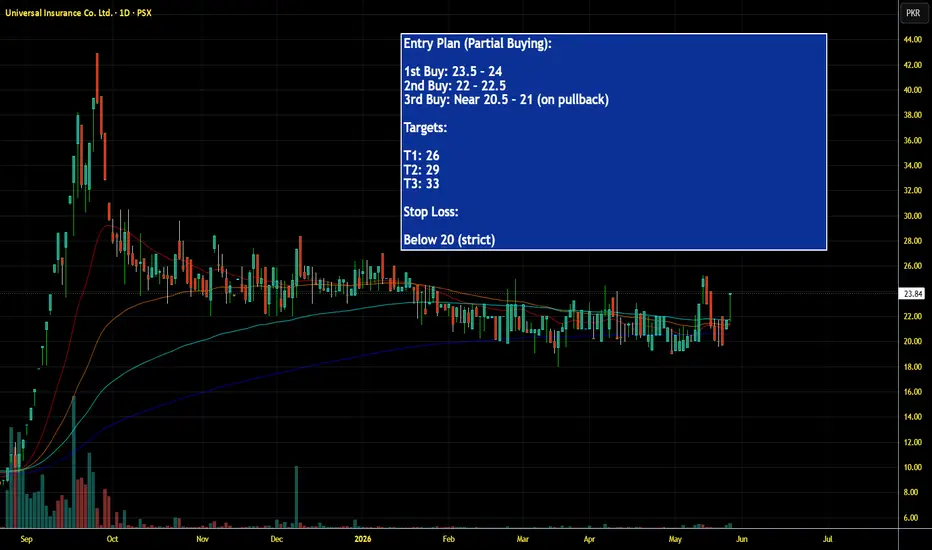The width and height of the screenshot is (932, 550).
Task: Click the 'Stop Loss:' heading
Action: pos(431,212)
